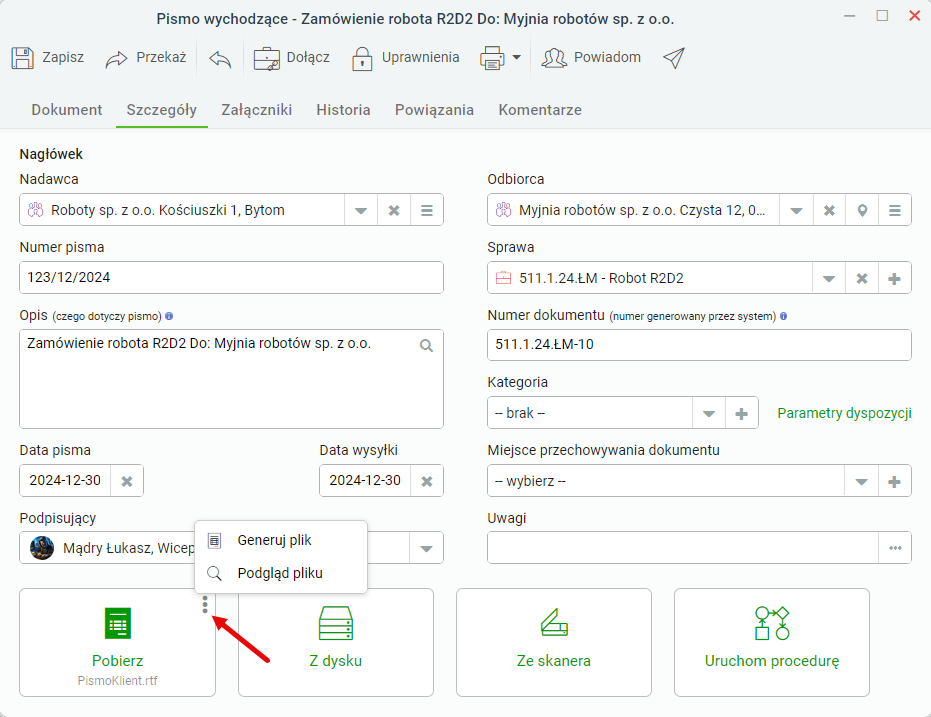This screenshot has width=931, height=717.
Task: Expand the Odbiorca dropdown
Action: tap(797, 210)
